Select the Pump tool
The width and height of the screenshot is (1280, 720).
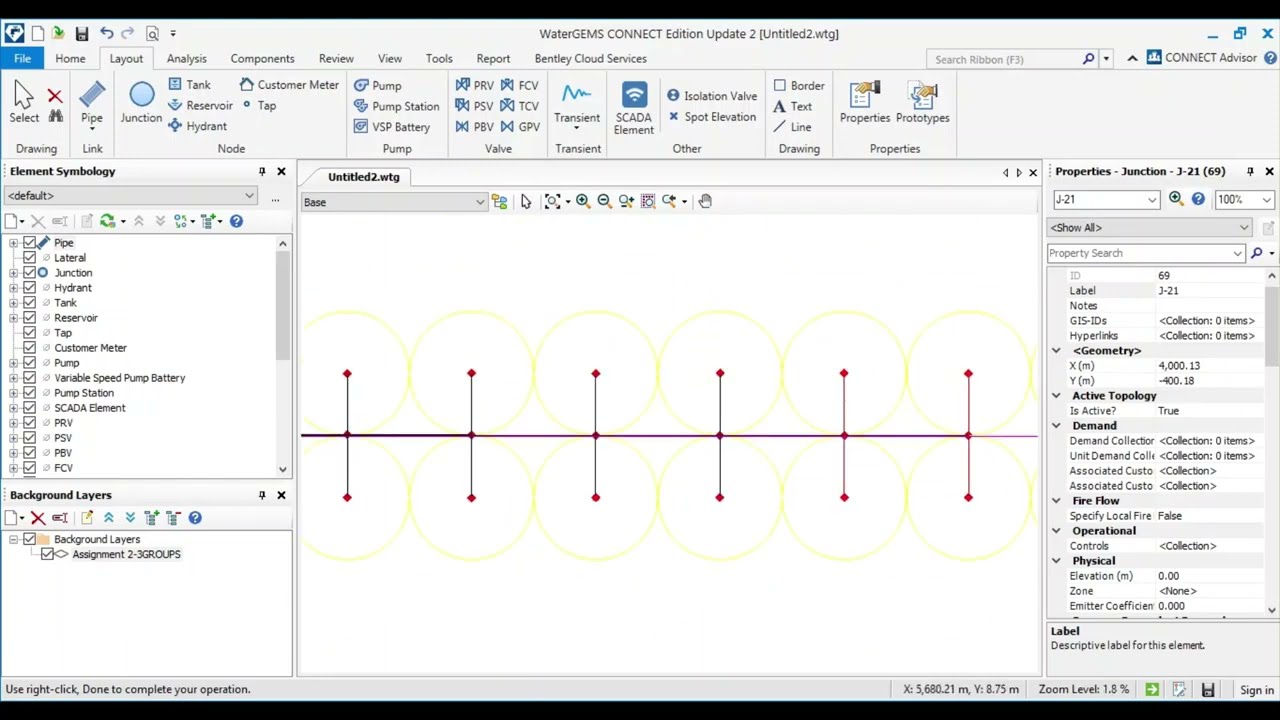coord(377,86)
